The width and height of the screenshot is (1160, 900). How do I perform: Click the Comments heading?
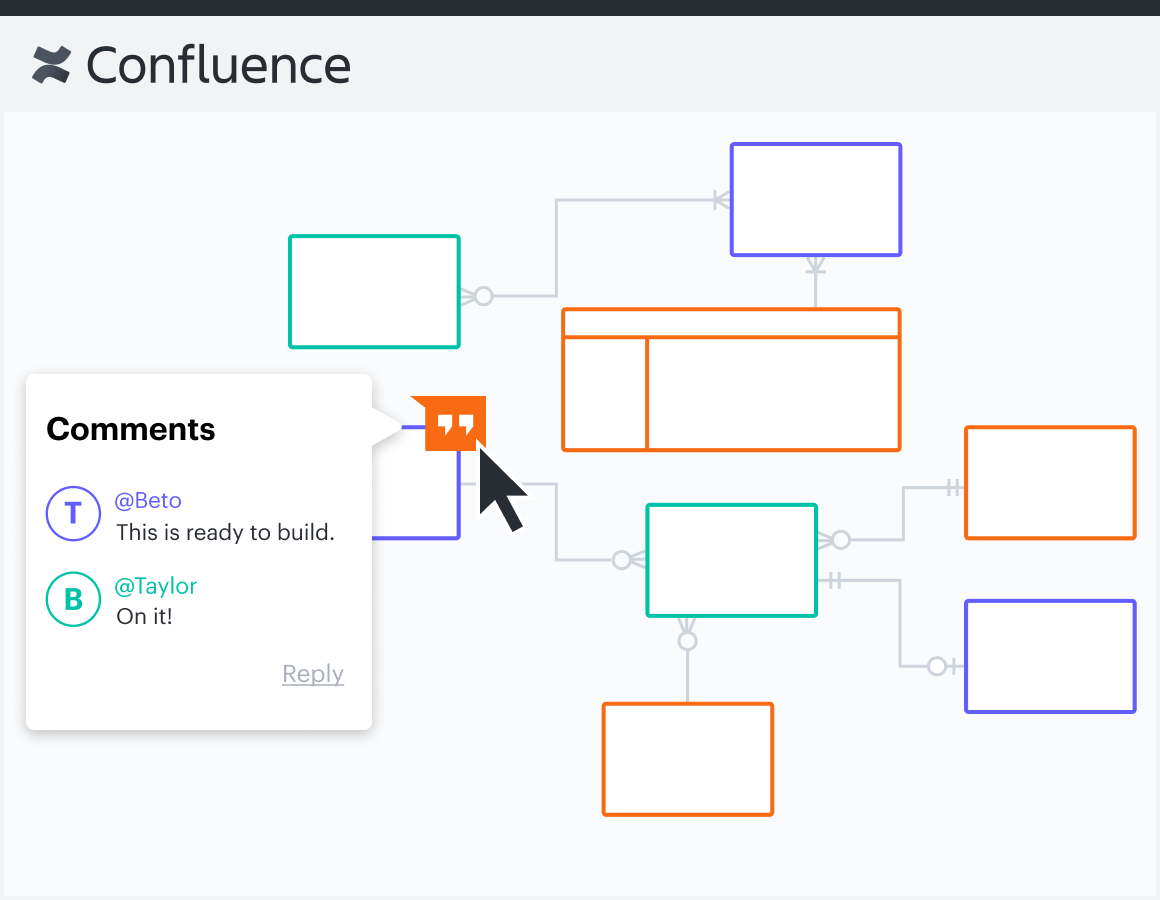pos(131,429)
